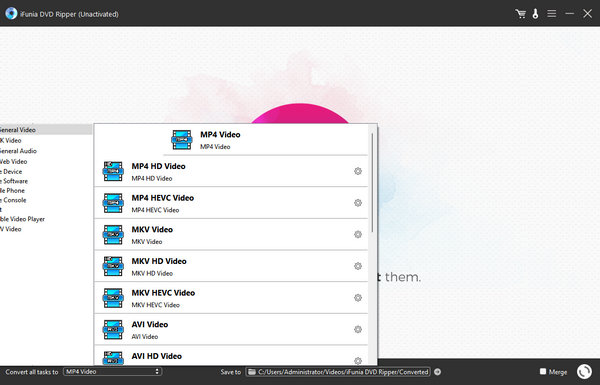The width and height of the screenshot is (600, 385).
Task: Open settings gear for AVI HD Video
Action: pos(358,361)
